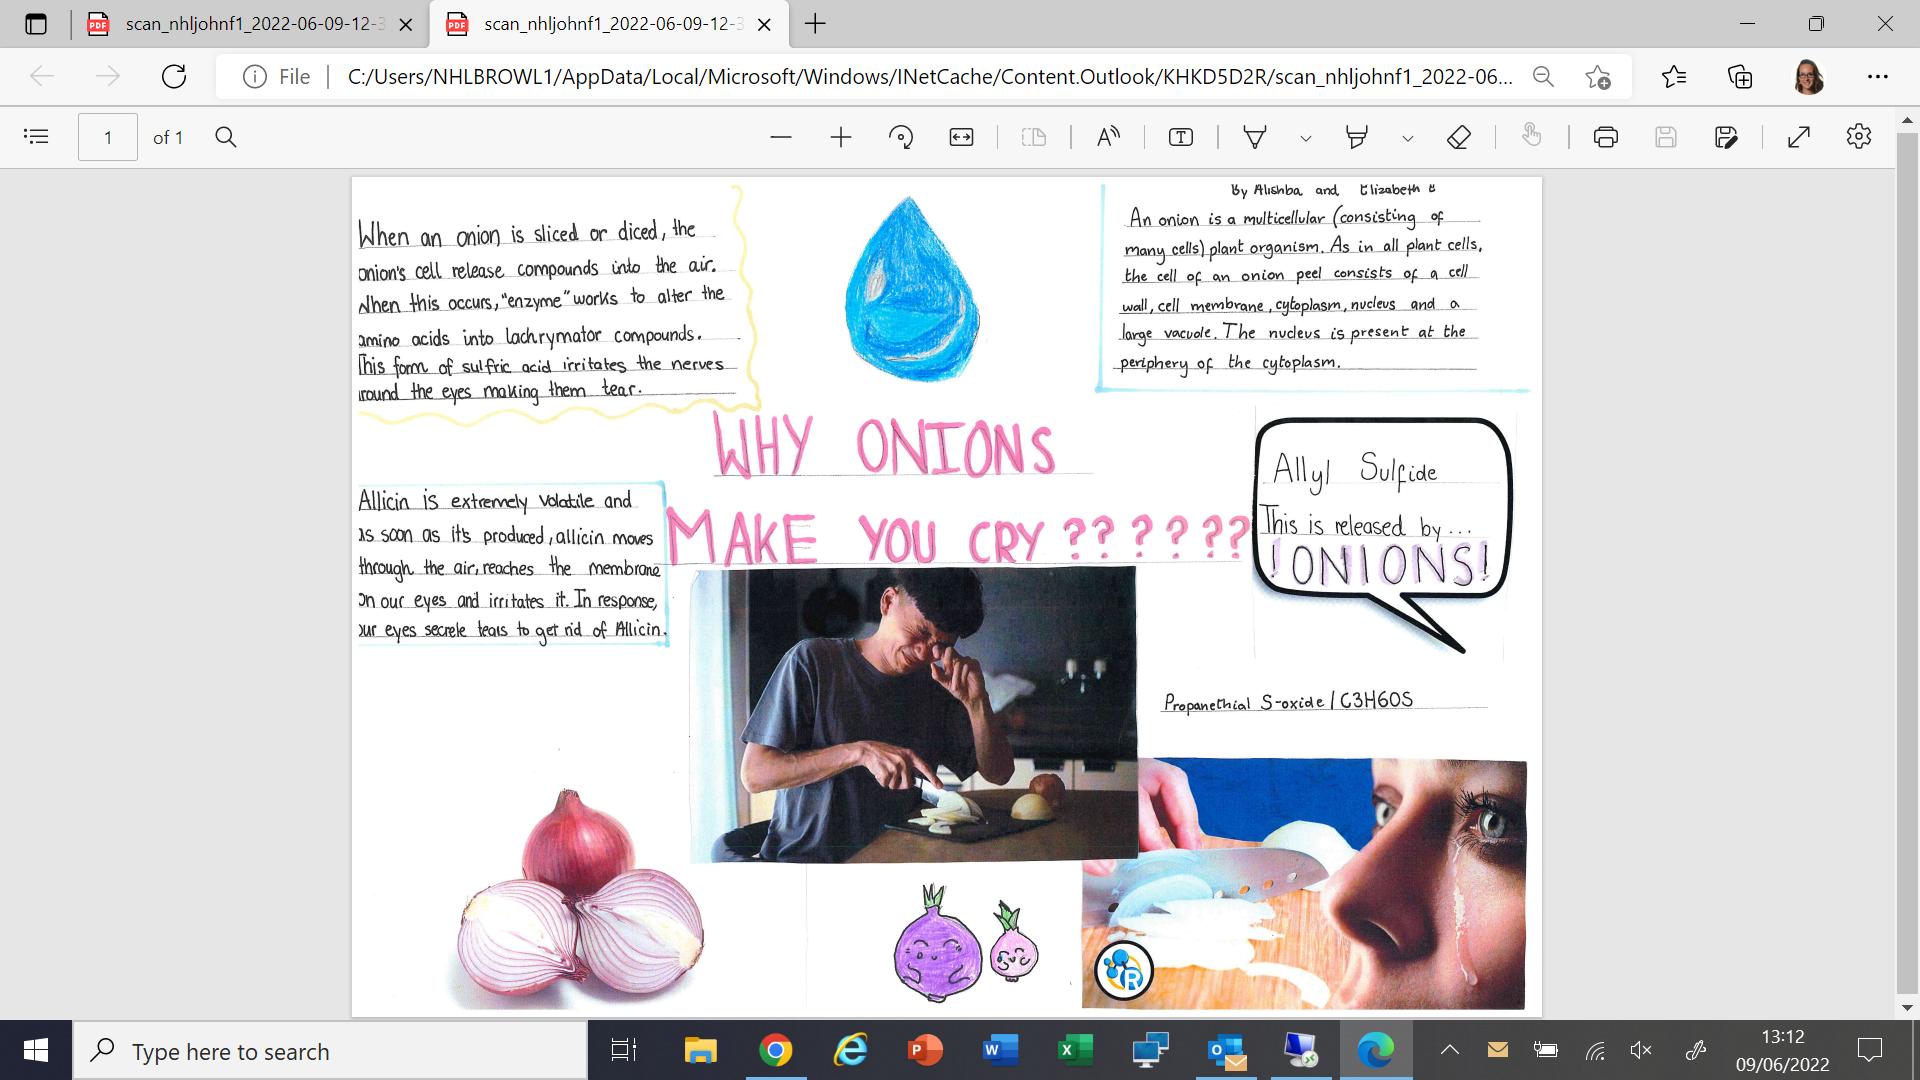Toggle the table of contents pane
This screenshot has width=1920, height=1080.
(36, 137)
